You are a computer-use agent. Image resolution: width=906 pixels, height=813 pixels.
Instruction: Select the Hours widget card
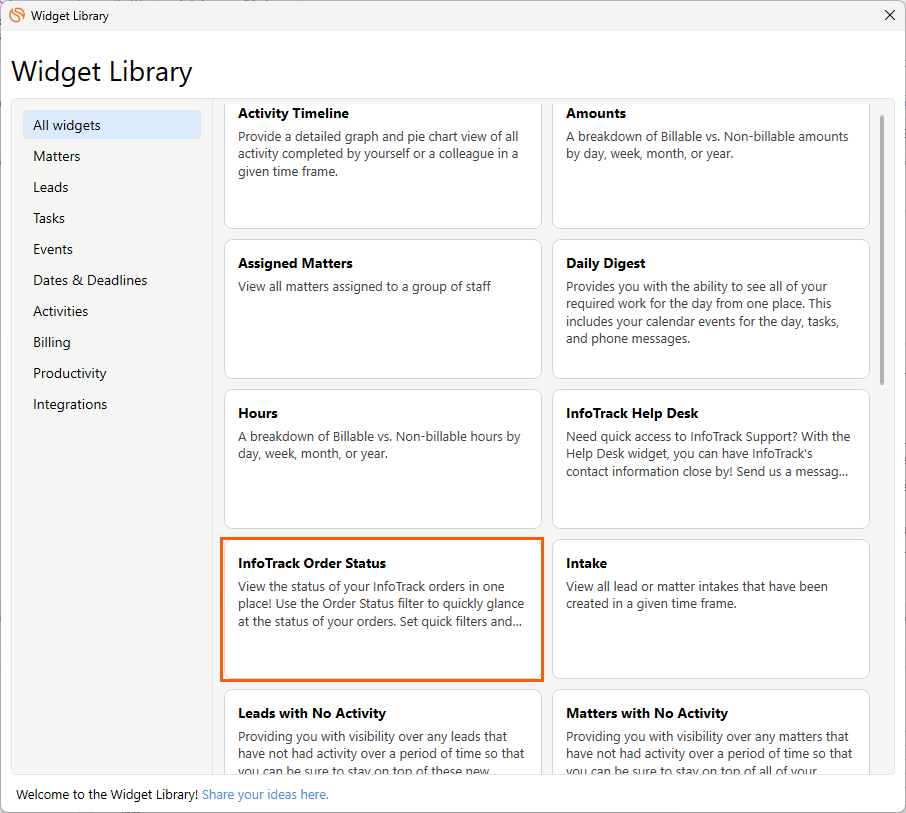(x=382, y=458)
